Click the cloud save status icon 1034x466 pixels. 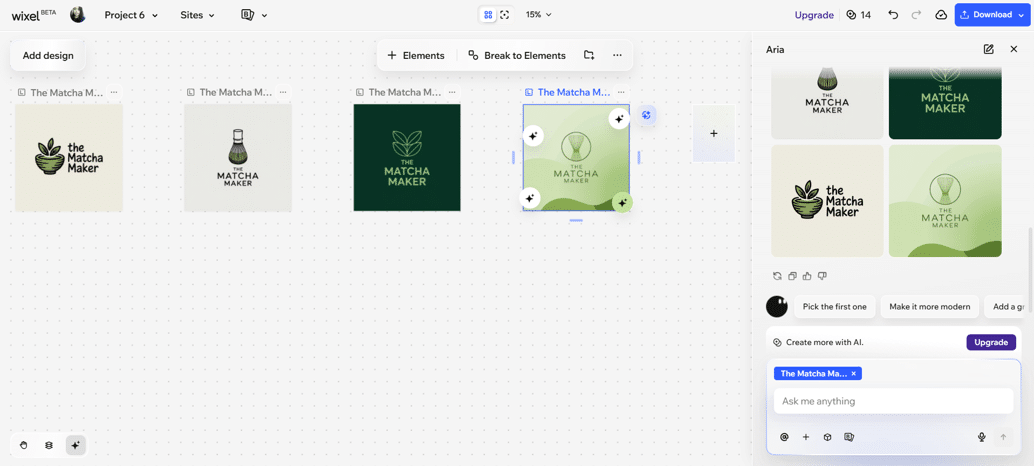tap(941, 15)
